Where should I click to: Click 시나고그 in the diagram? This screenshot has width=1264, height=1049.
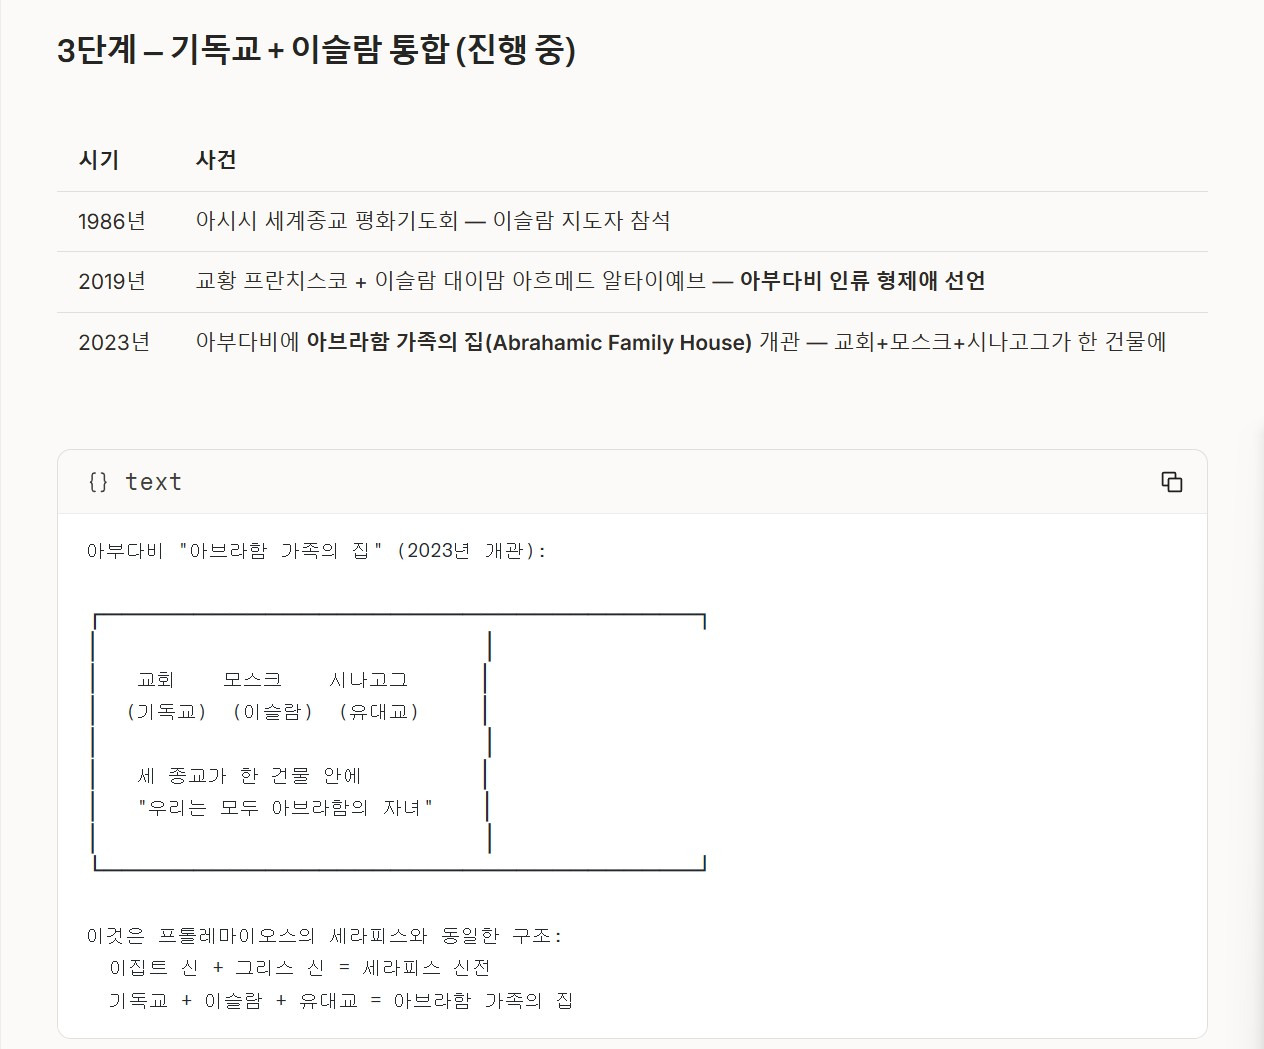pyautogui.click(x=369, y=680)
